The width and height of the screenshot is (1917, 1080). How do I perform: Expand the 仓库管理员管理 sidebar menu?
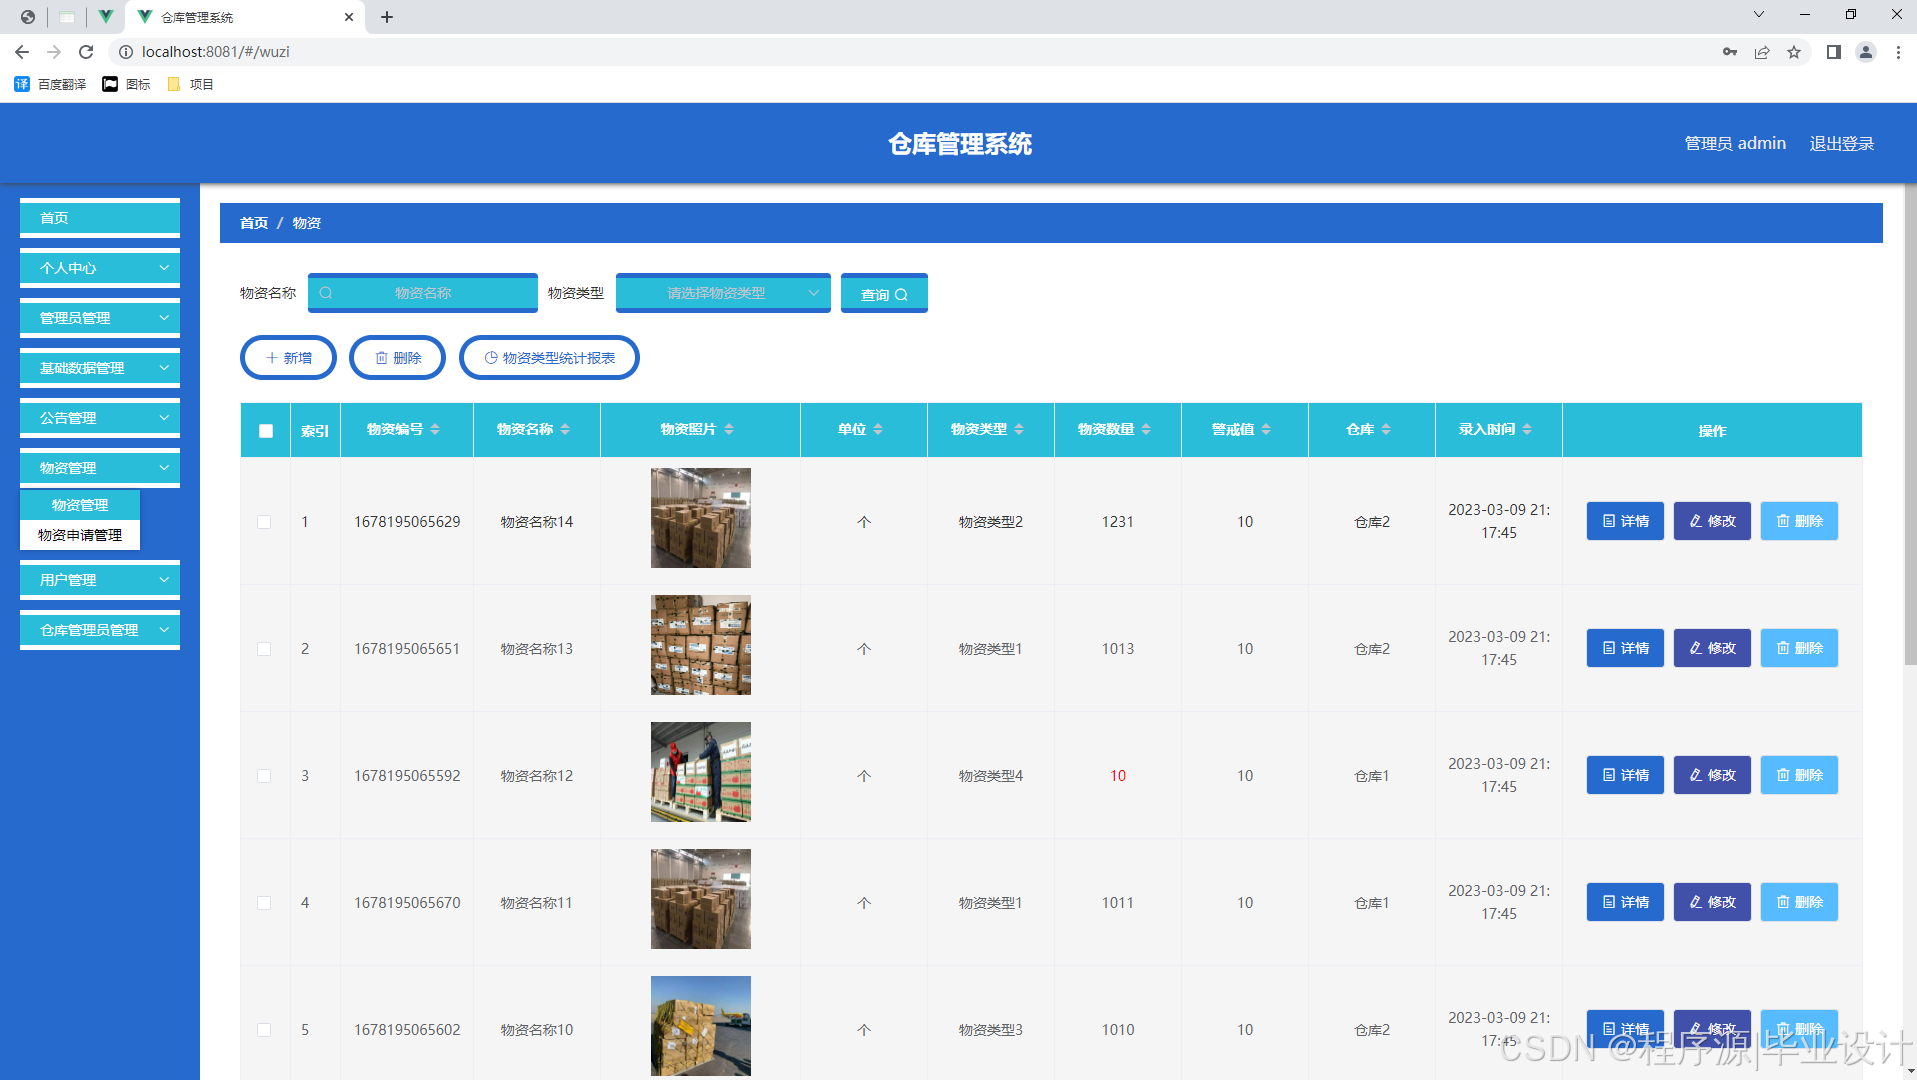tap(100, 630)
